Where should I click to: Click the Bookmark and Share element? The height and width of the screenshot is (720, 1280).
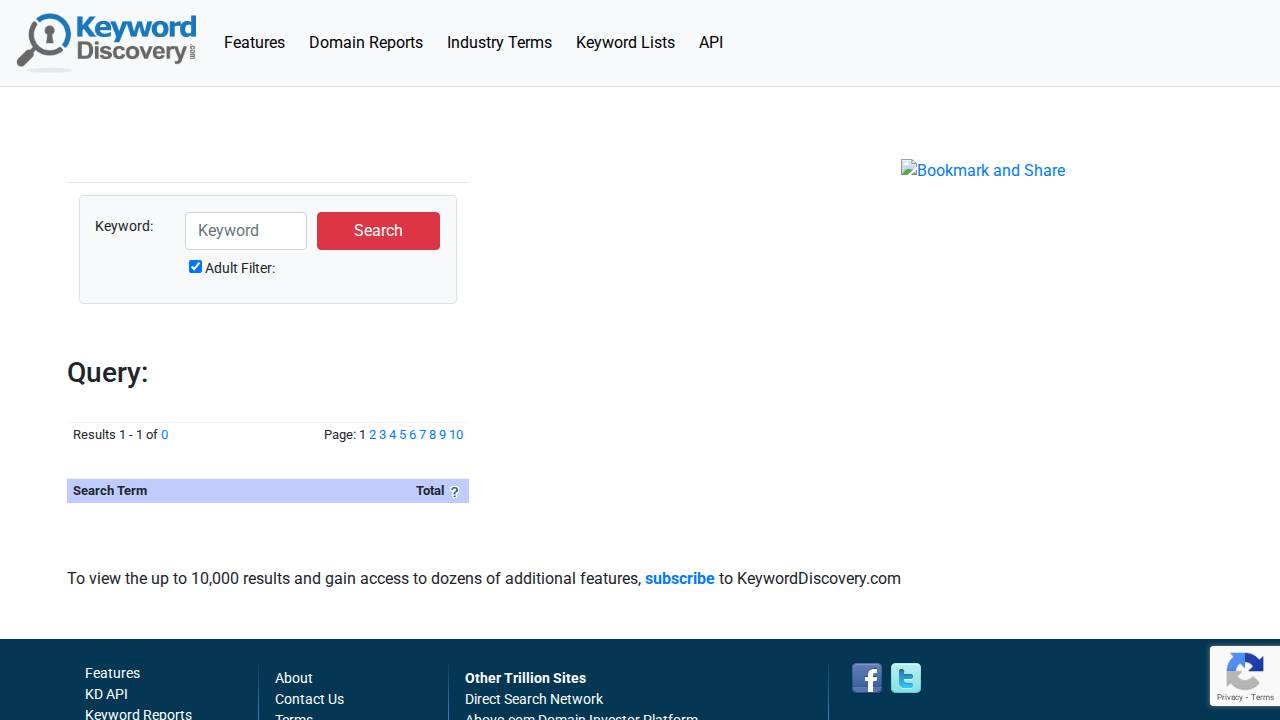point(982,170)
